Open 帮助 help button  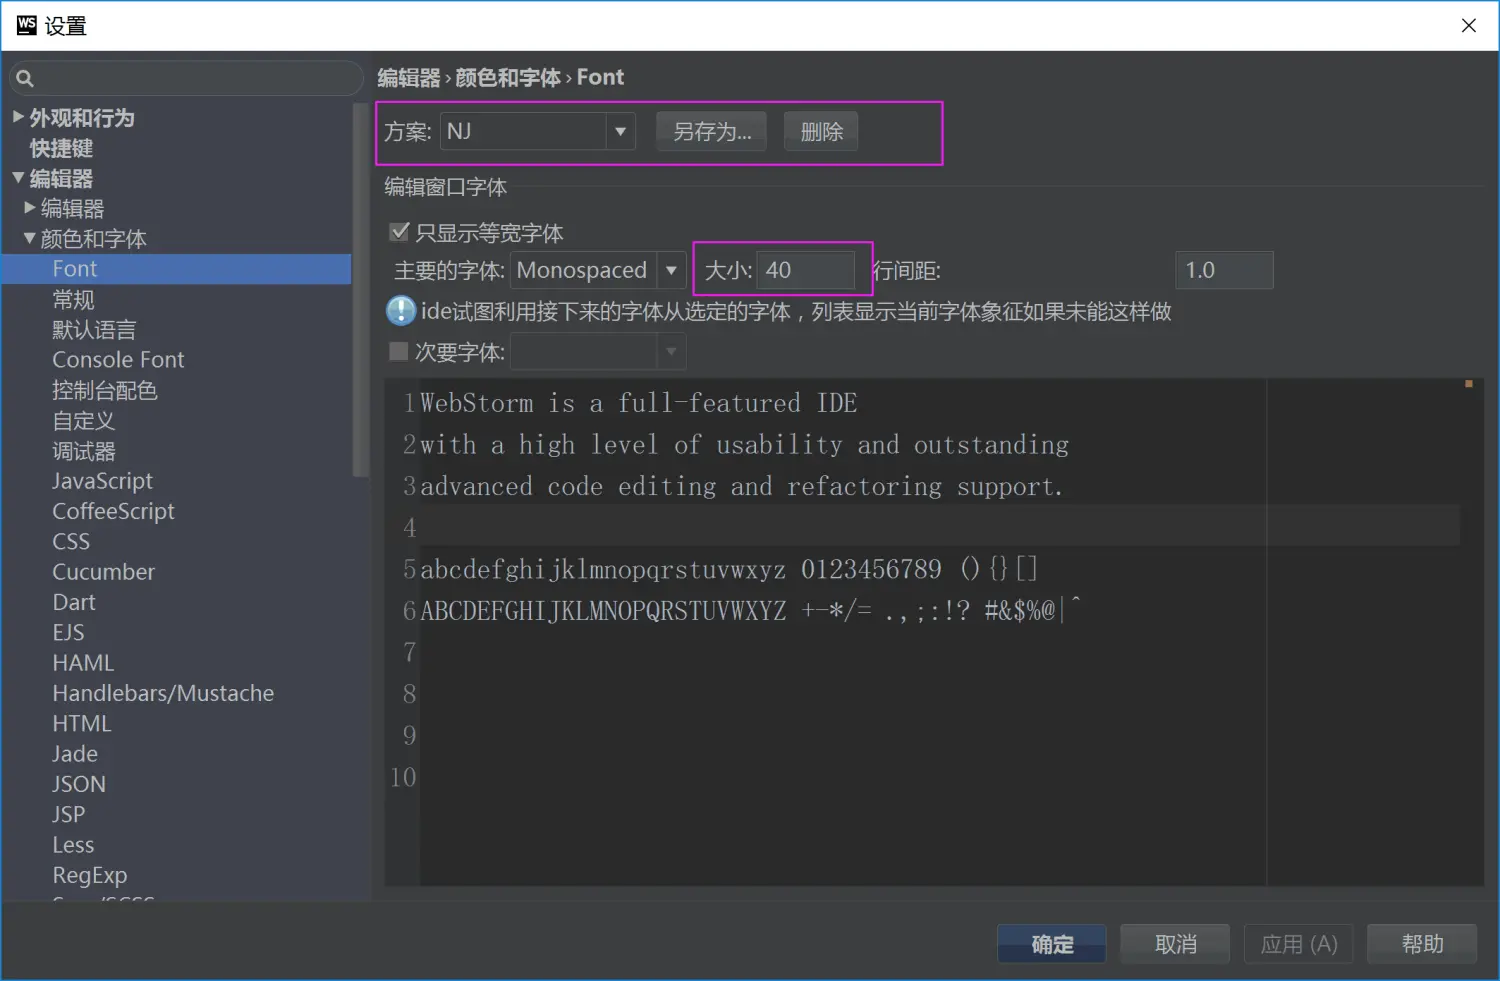coord(1422,944)
